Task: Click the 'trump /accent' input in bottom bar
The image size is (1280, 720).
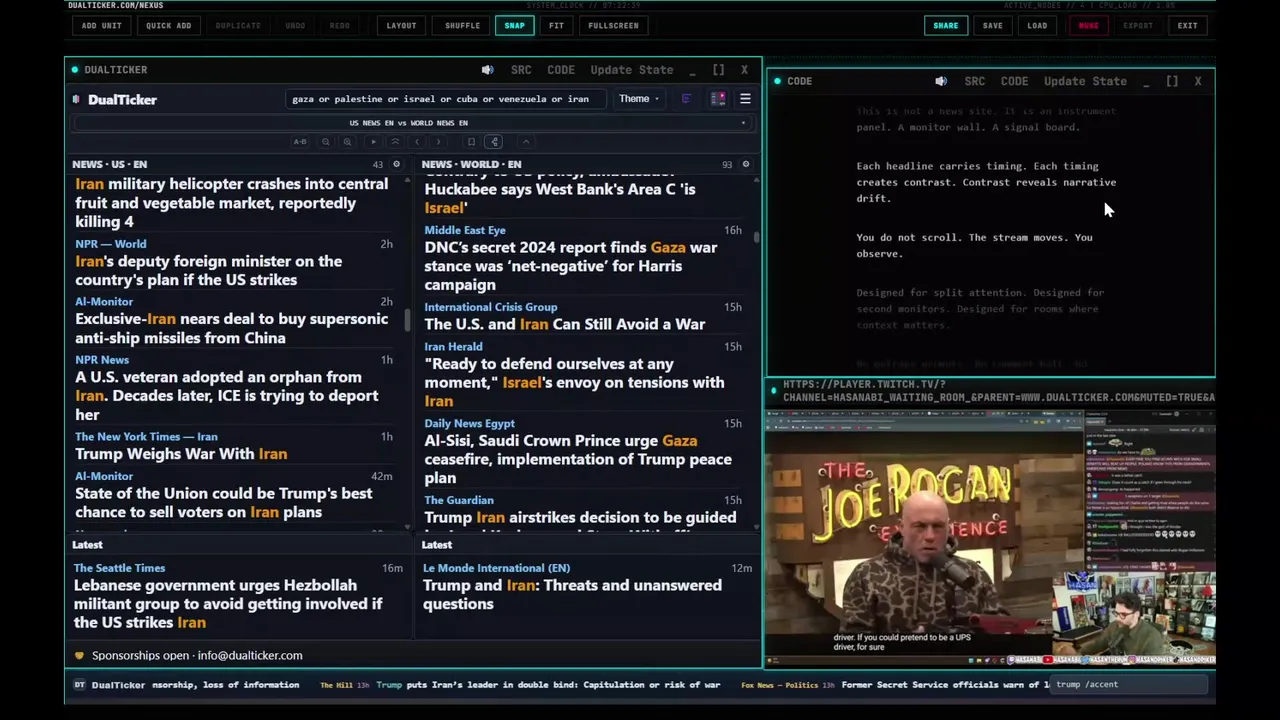Action: (1130, 685)
